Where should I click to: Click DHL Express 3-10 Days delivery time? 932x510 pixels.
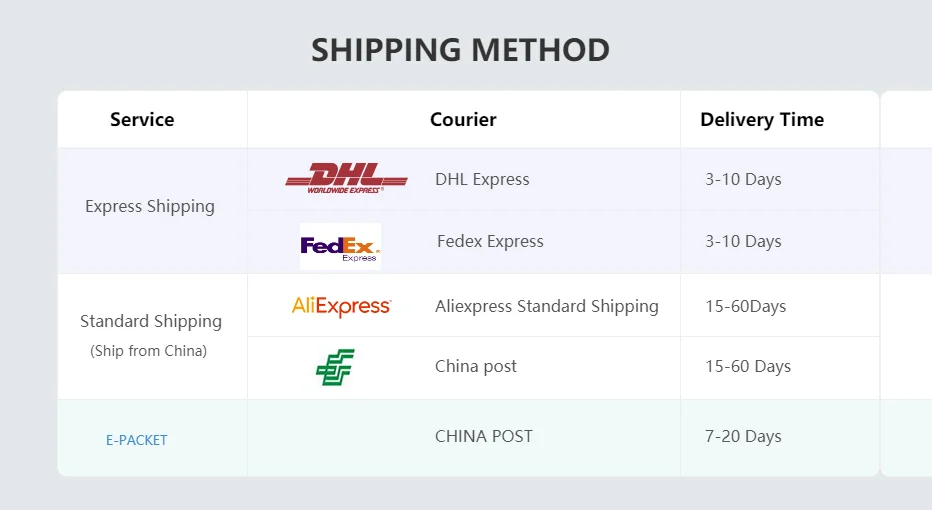(x=743, y=180)
